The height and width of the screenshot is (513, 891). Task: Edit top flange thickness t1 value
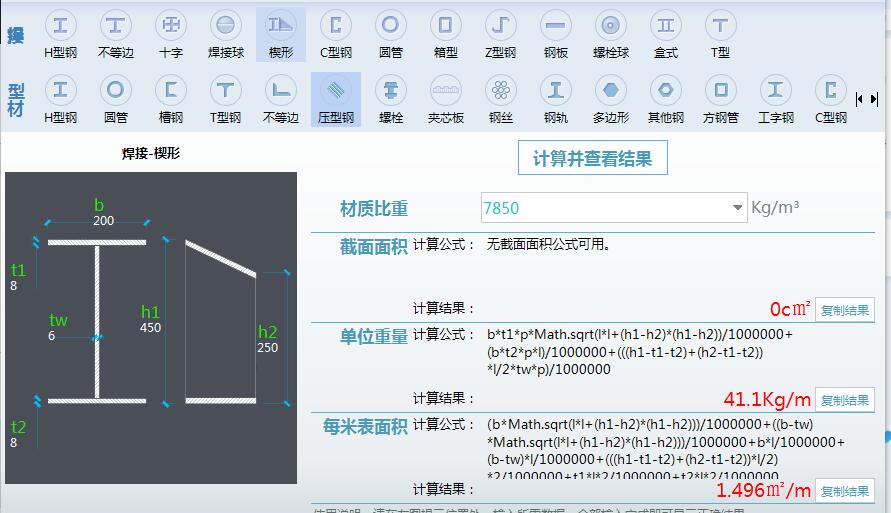(14, 285)
